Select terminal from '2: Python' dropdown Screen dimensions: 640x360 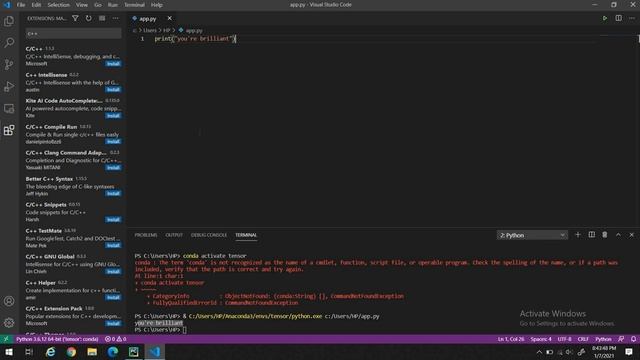(532, 235)
